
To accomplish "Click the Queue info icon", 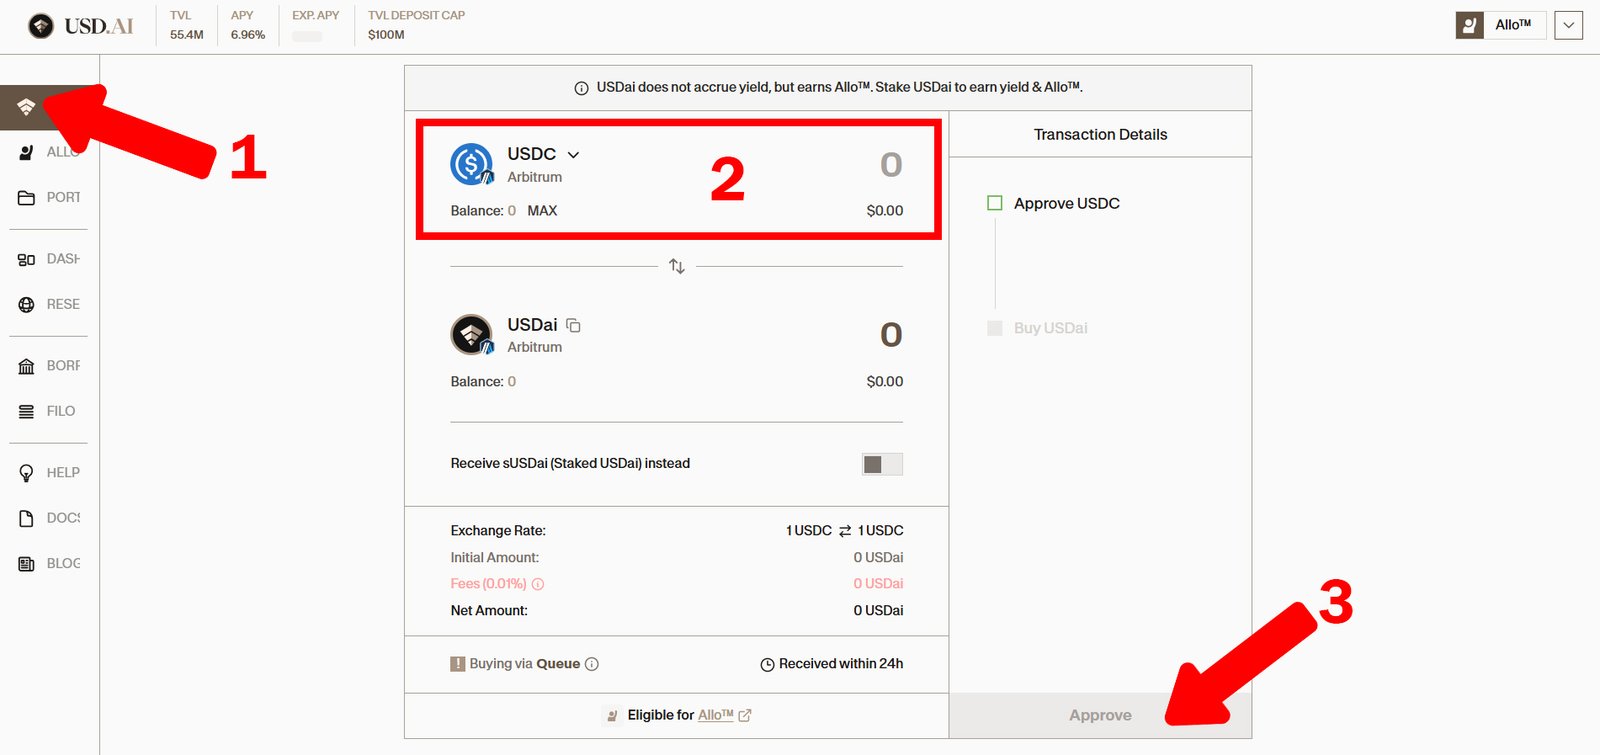I will [592, 664].
